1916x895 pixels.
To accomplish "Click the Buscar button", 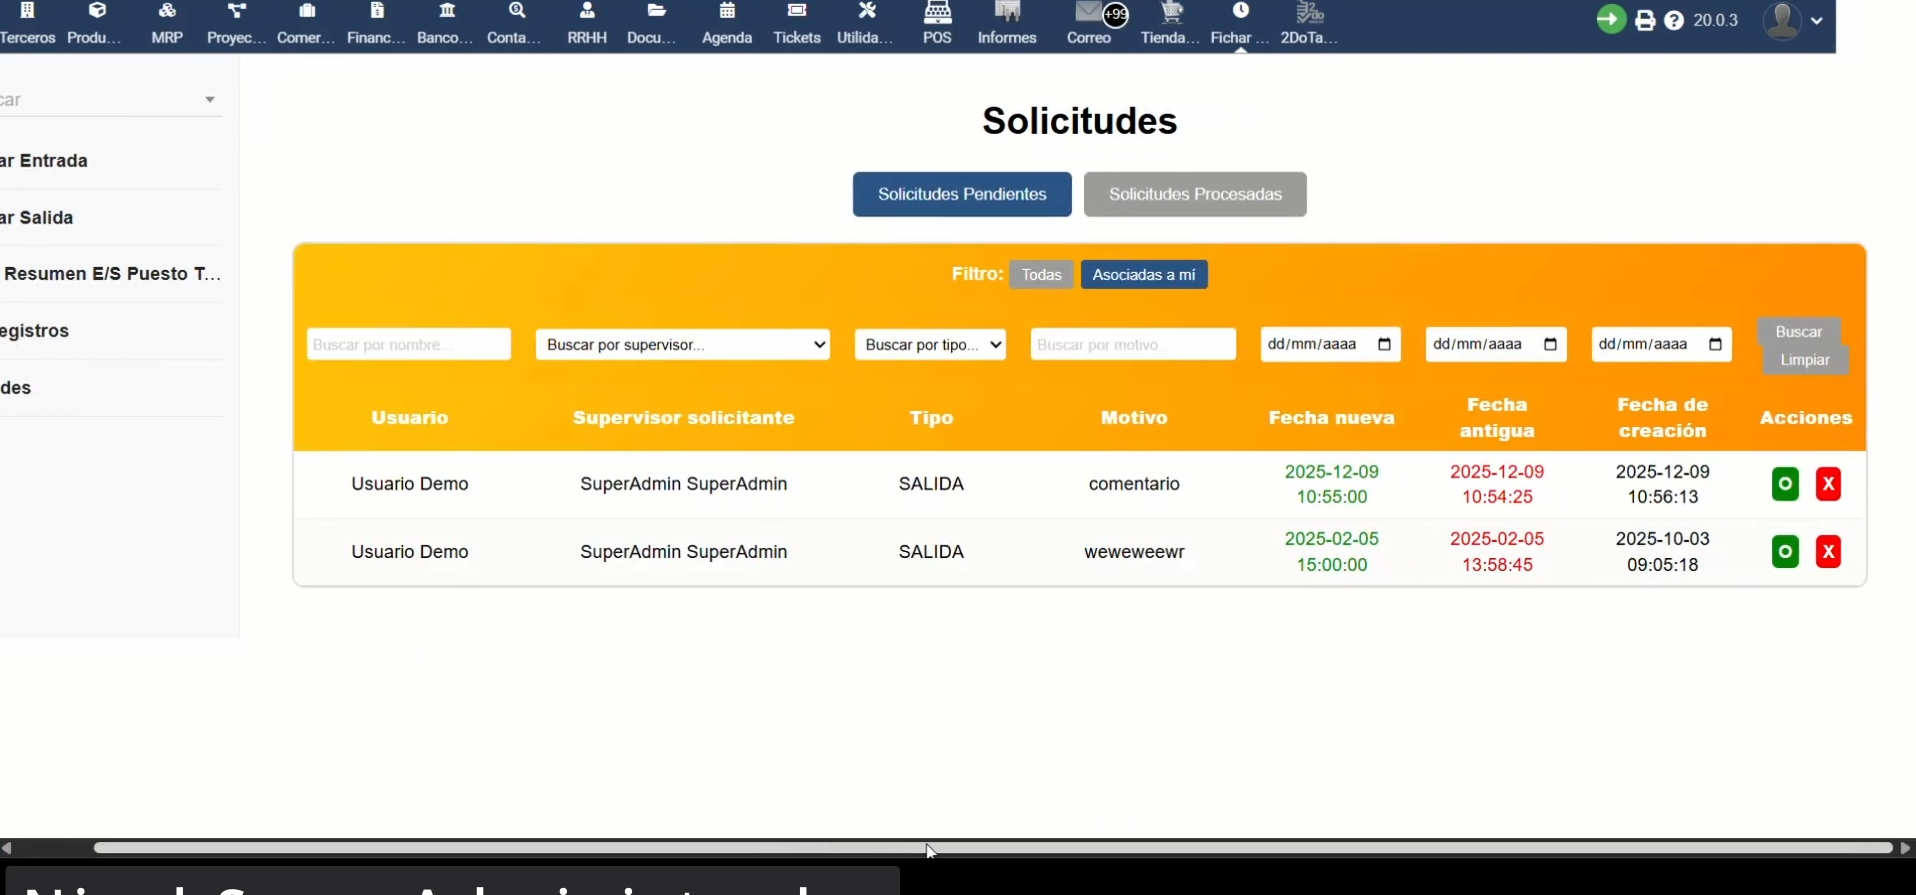I will tap(1798, 332).
